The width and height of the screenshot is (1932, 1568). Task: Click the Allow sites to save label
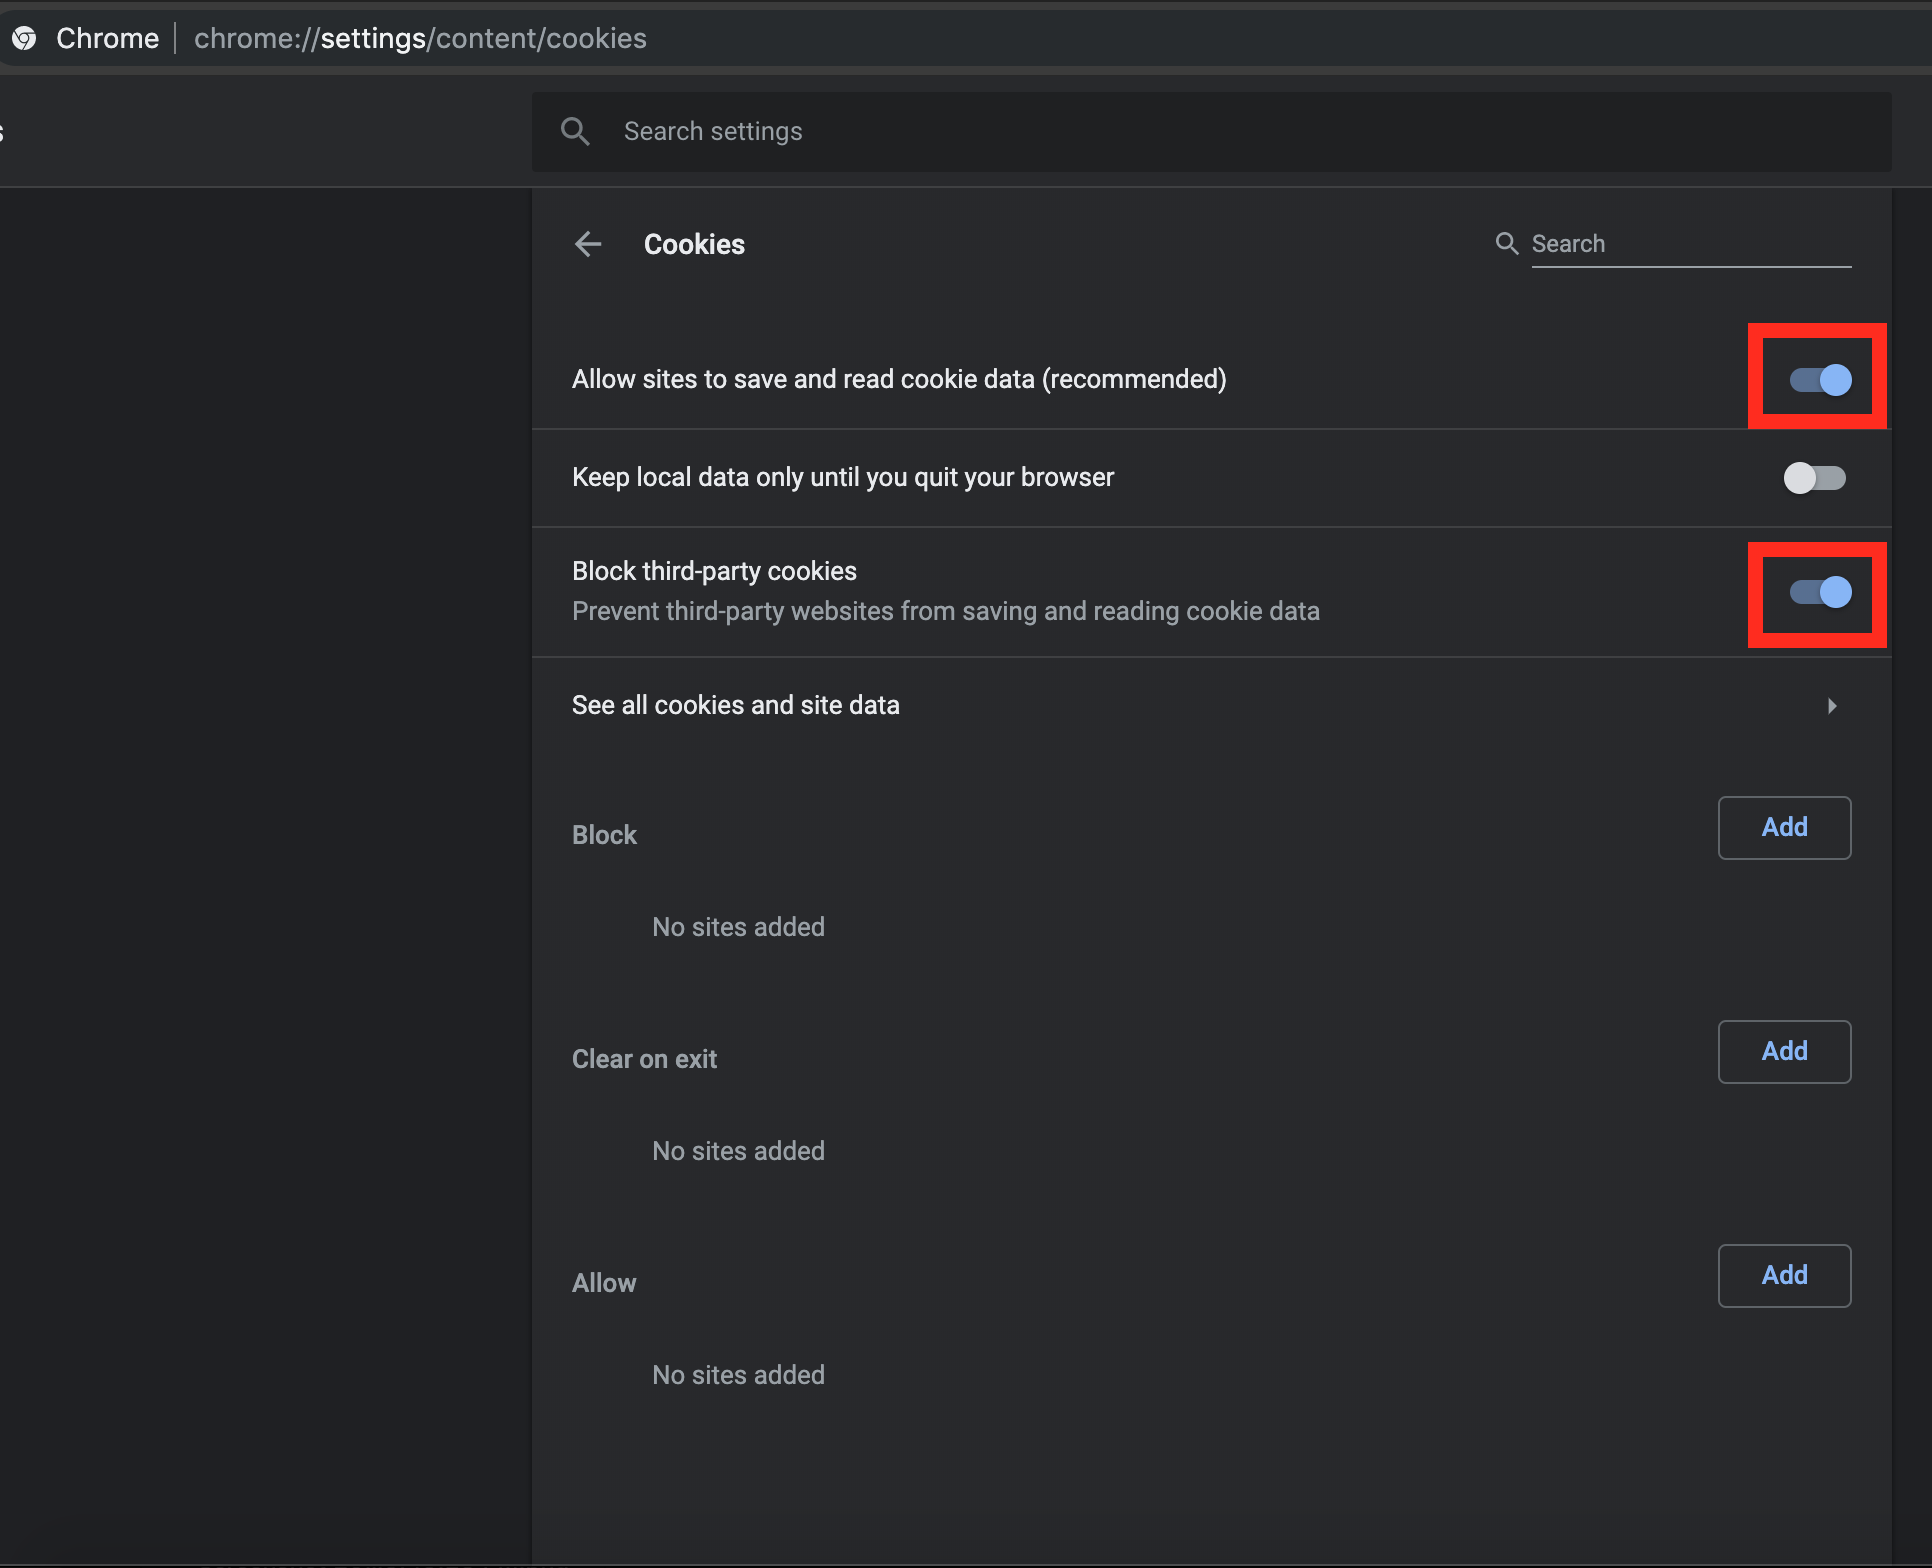(898, 379)
